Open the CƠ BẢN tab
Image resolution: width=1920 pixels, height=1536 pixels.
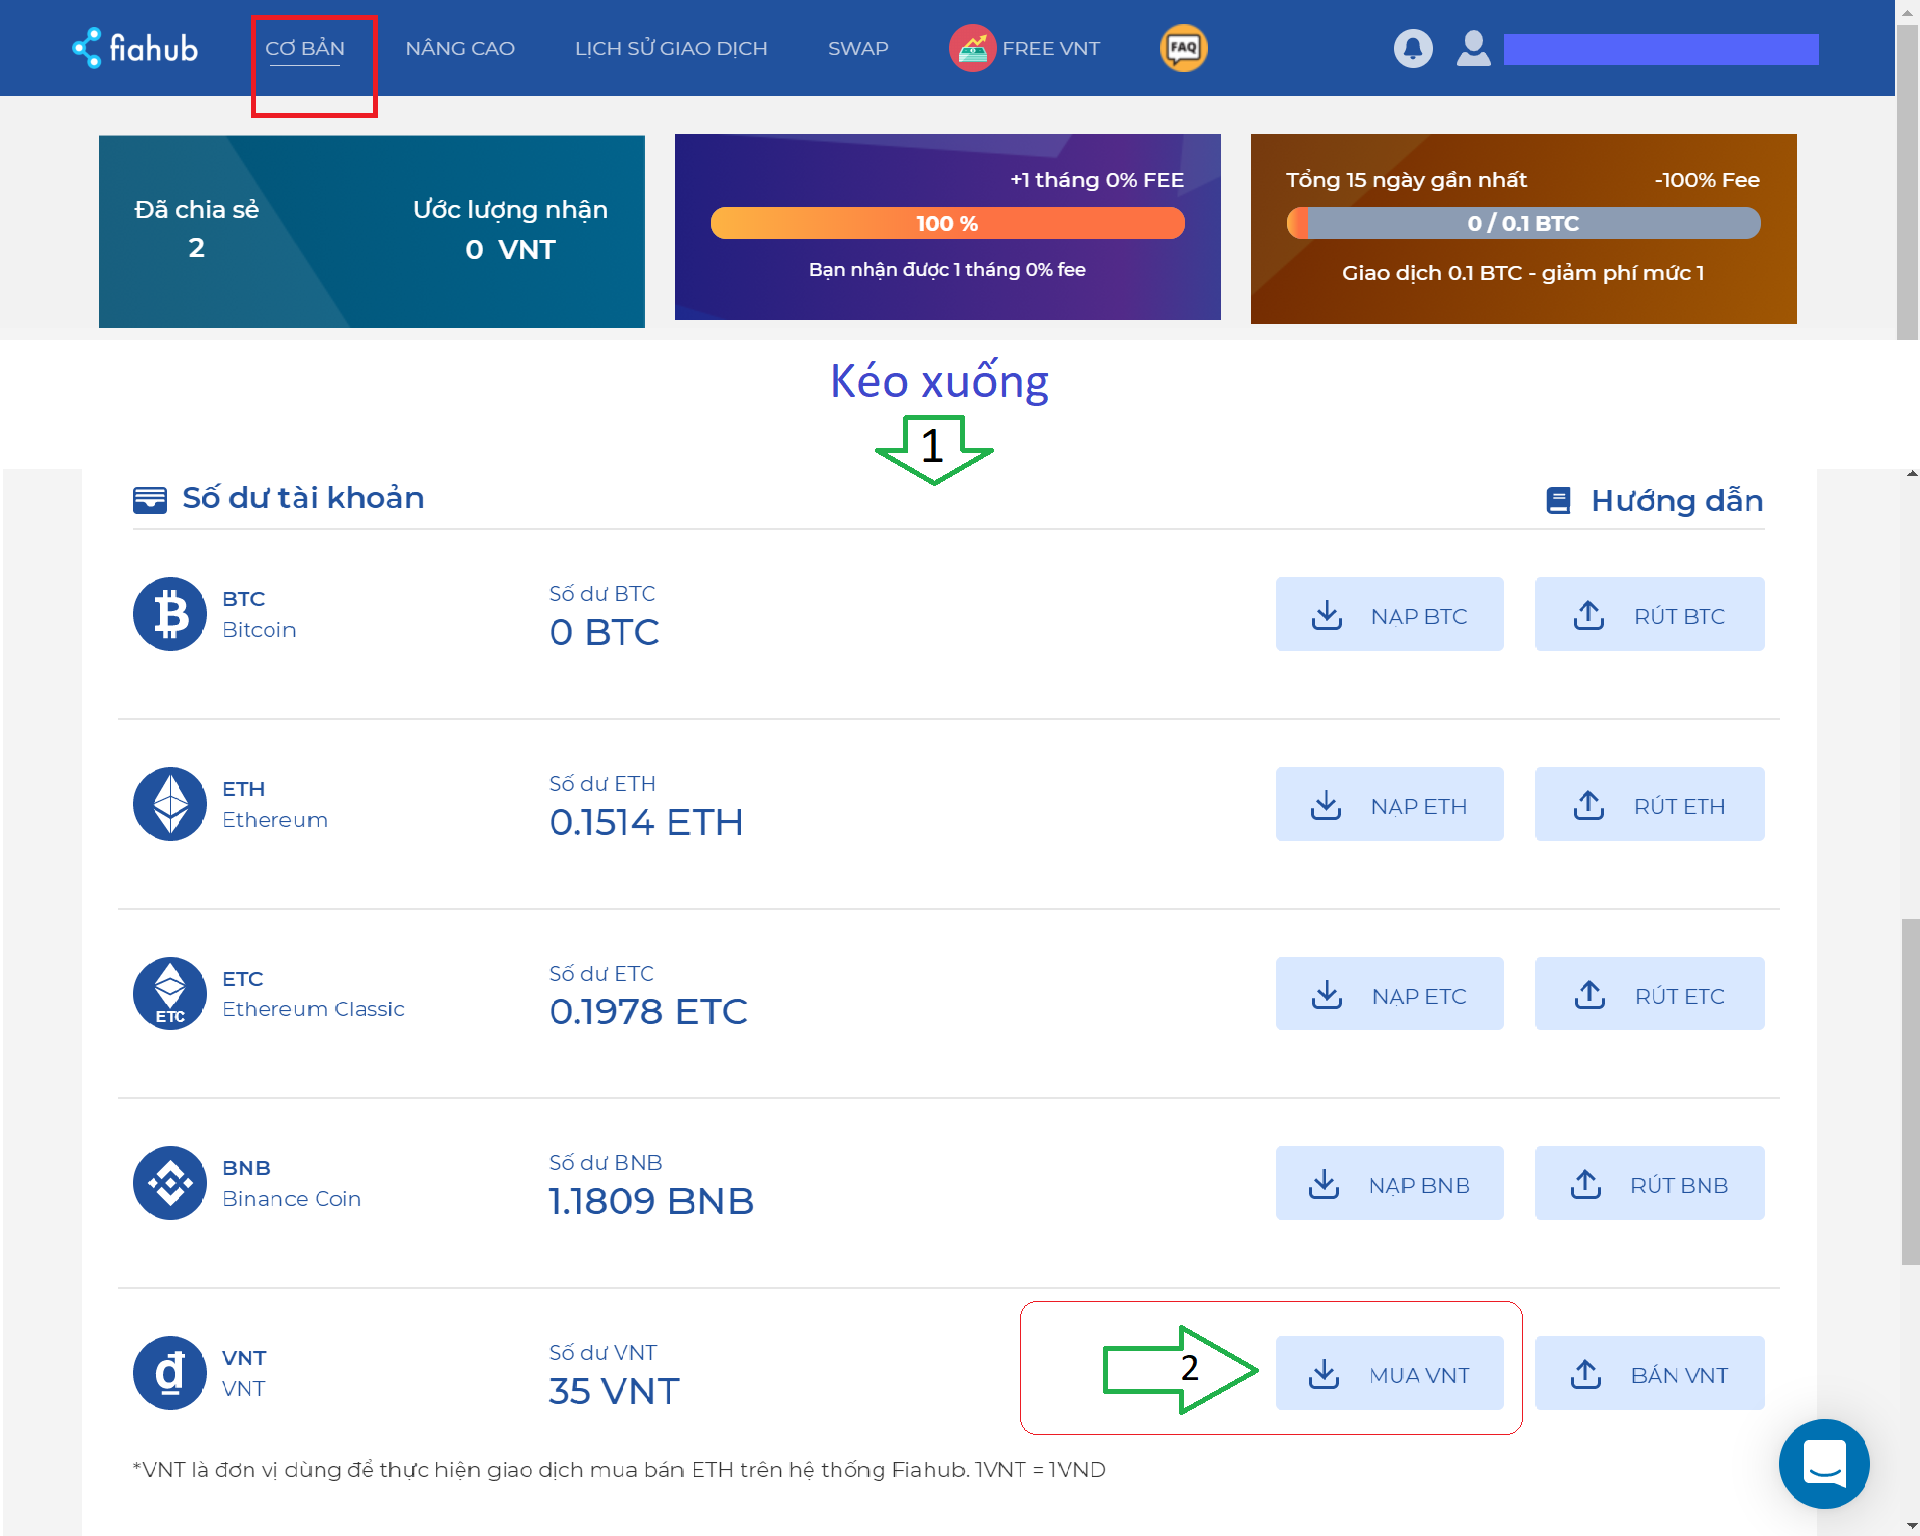pos(305,48)
